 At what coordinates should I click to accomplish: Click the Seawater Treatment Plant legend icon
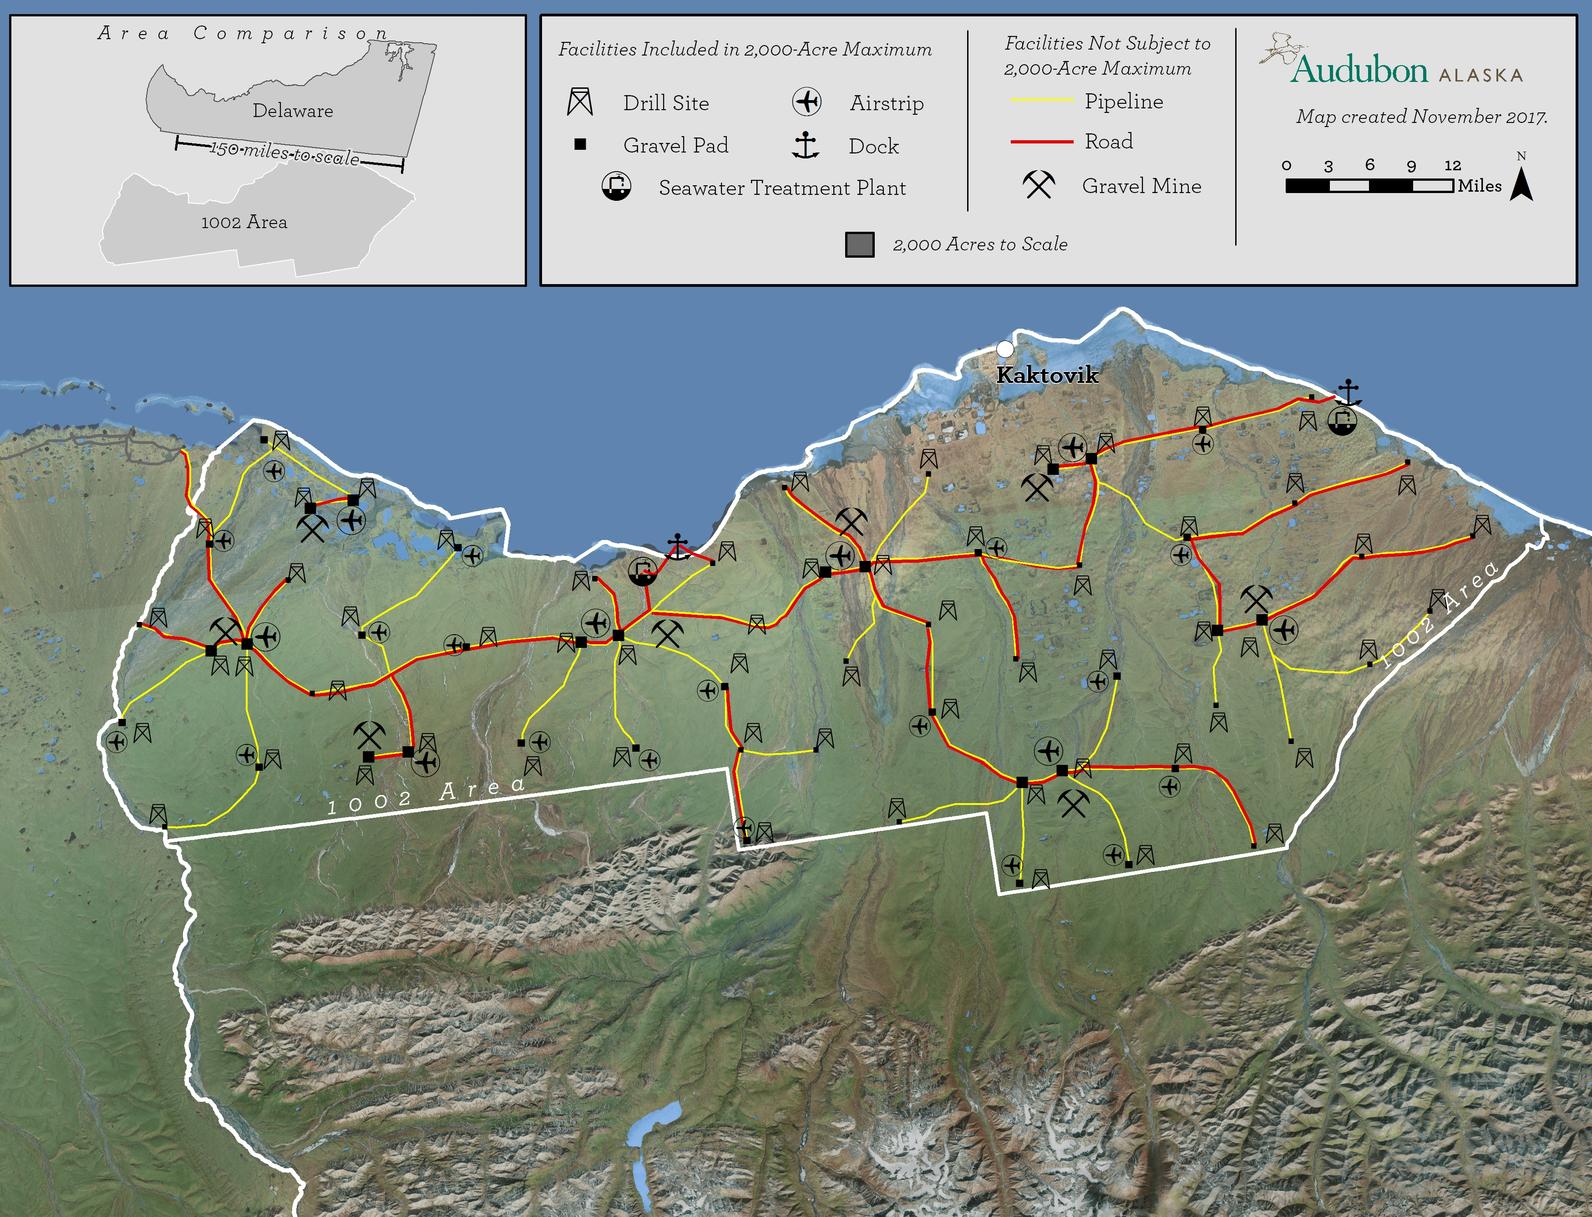click(617, 187)
